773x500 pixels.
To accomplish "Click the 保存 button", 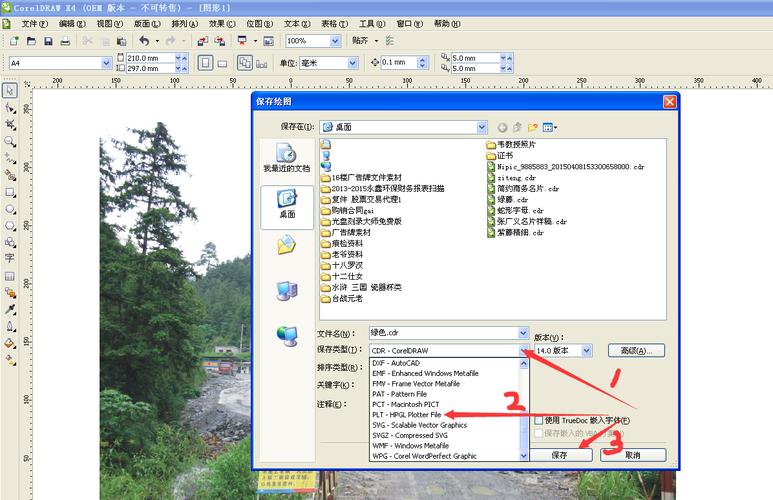I will (x=560, y=454).
